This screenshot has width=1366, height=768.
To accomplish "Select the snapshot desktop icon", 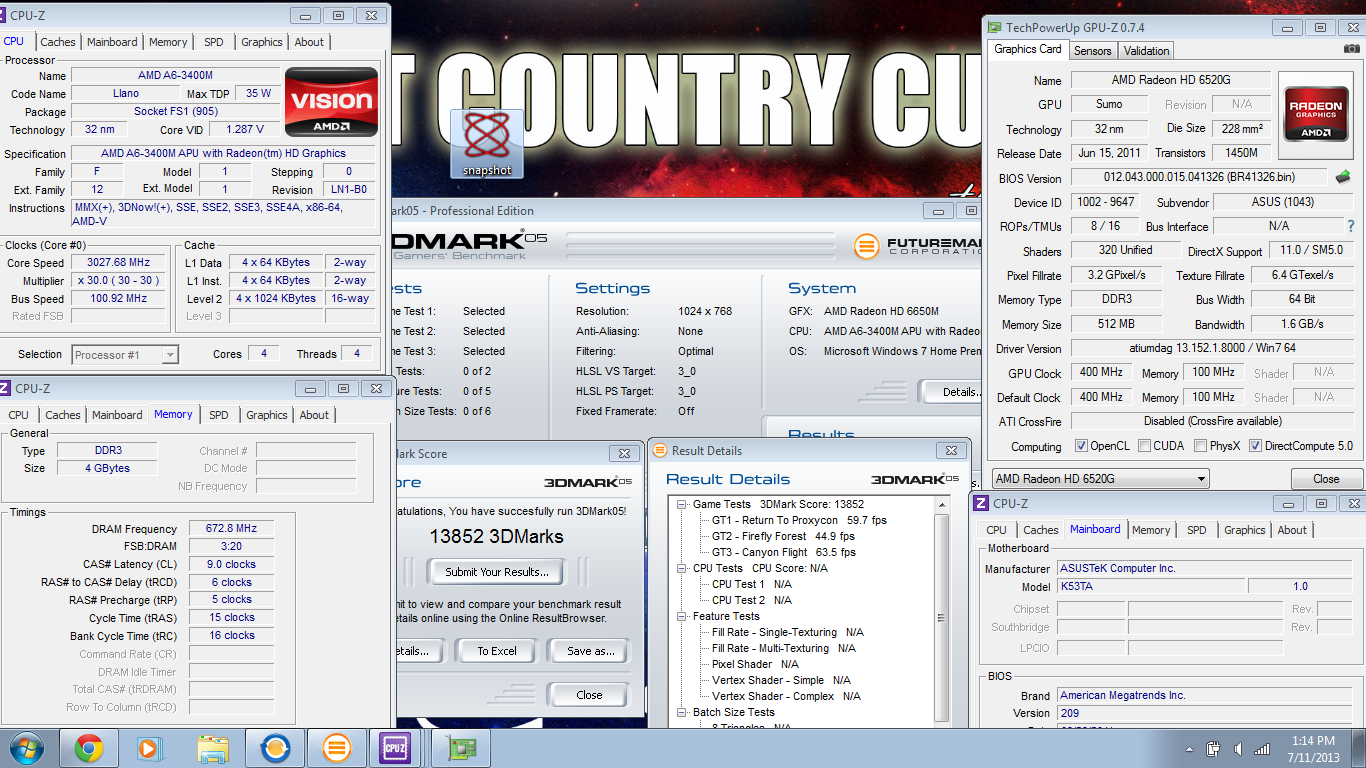I will click(x=487, y=143).
